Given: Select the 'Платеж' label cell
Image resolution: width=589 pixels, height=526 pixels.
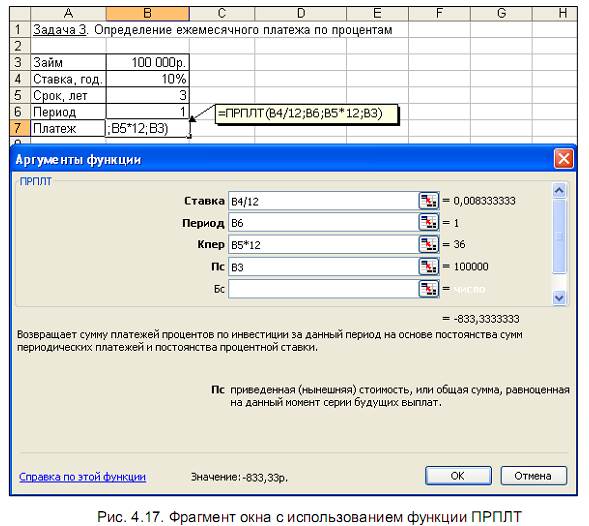Looking at the screenshot, I should point(68,128).
